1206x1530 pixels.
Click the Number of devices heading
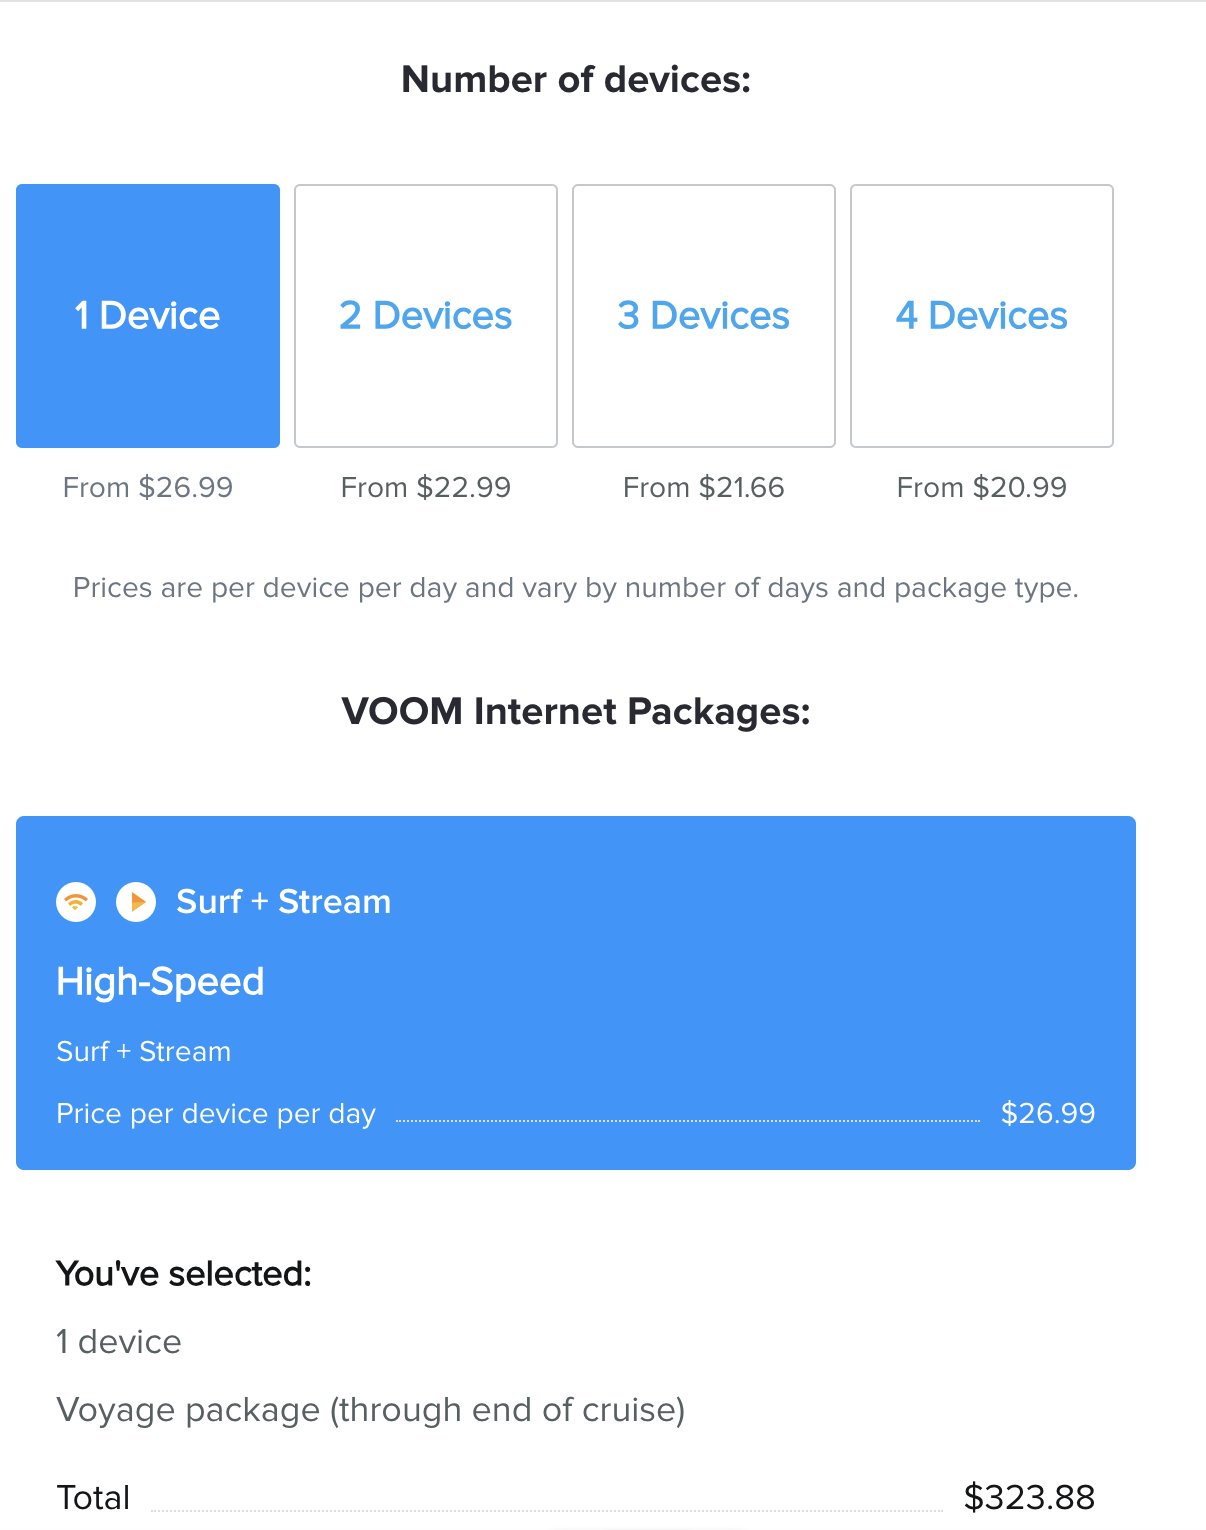point(576,79)
